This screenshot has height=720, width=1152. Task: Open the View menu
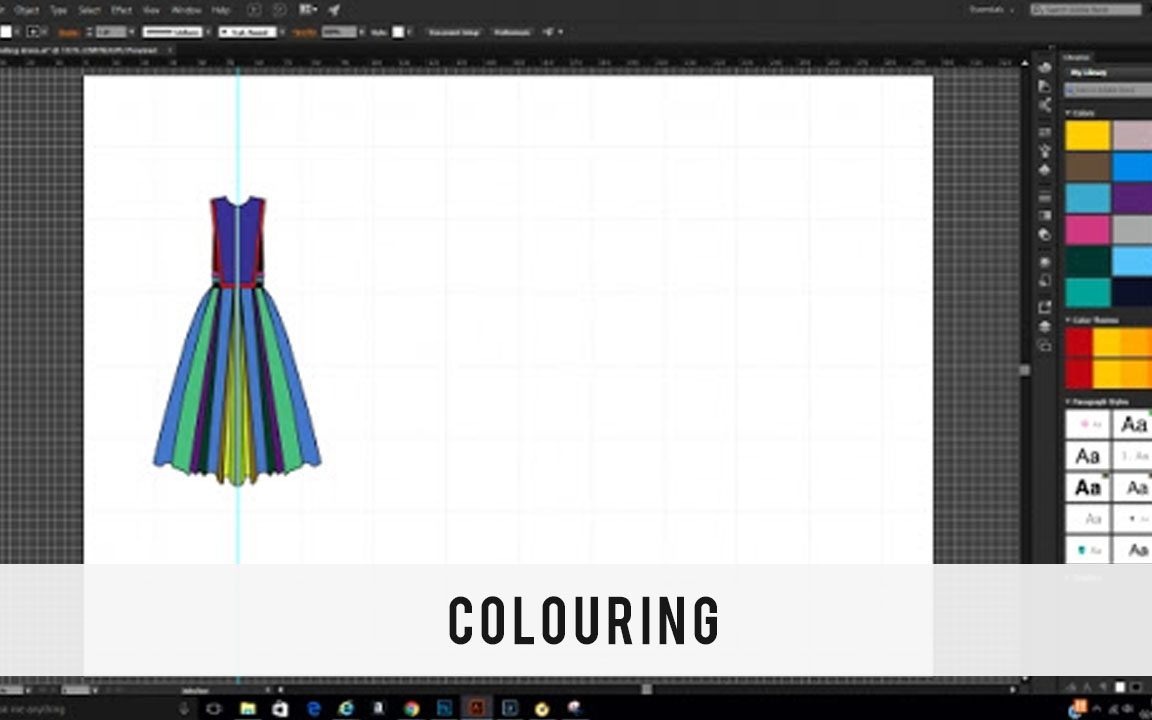(x=151, y=10)
